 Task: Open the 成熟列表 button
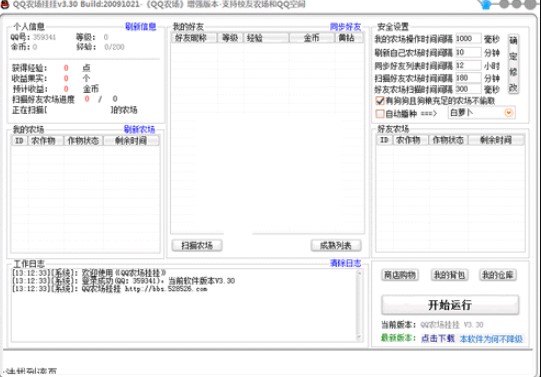click(336, 245)
